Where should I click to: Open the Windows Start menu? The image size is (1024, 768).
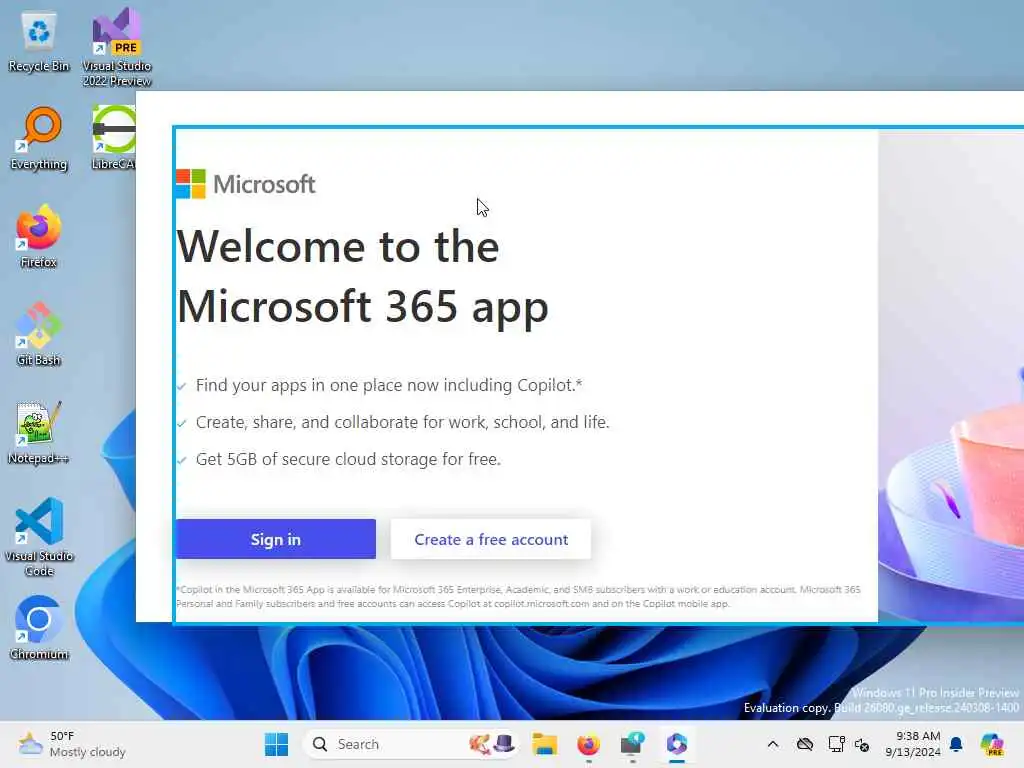tap(276, 744)
